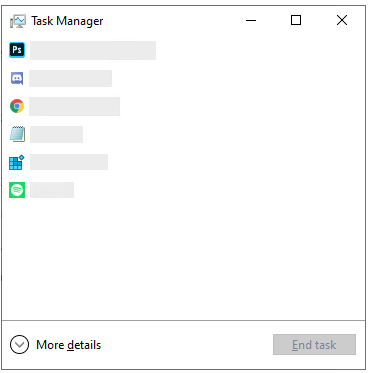Viewport: 369px width, 373px height.
Task: Select the blurred name beside blue grid icon
Action: coord(69,162)
